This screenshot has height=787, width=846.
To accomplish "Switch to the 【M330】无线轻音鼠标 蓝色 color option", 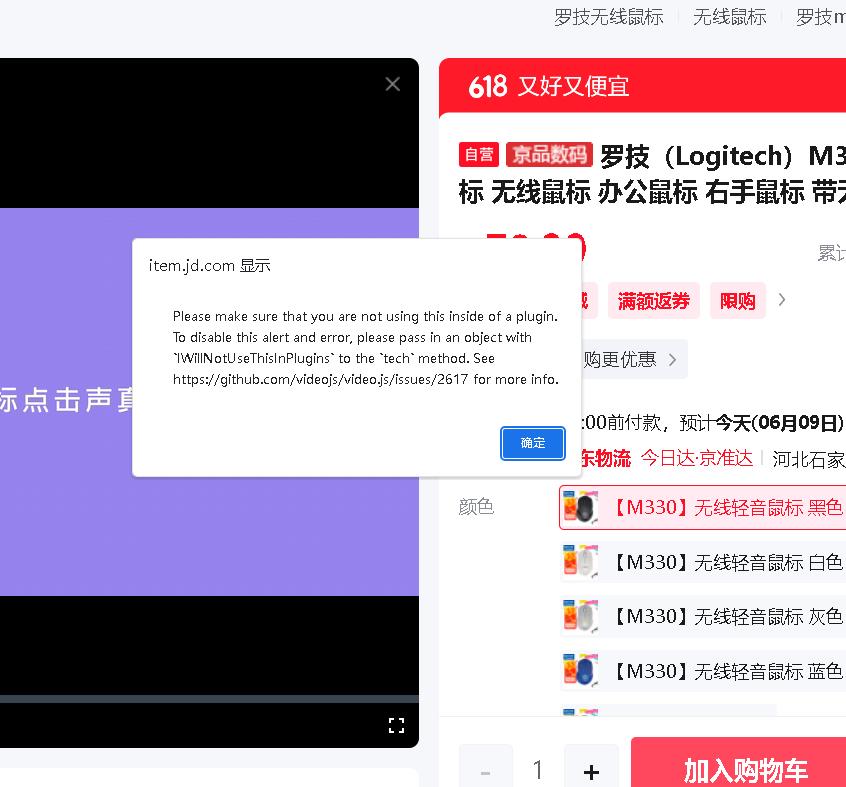I will pos(702,671).
